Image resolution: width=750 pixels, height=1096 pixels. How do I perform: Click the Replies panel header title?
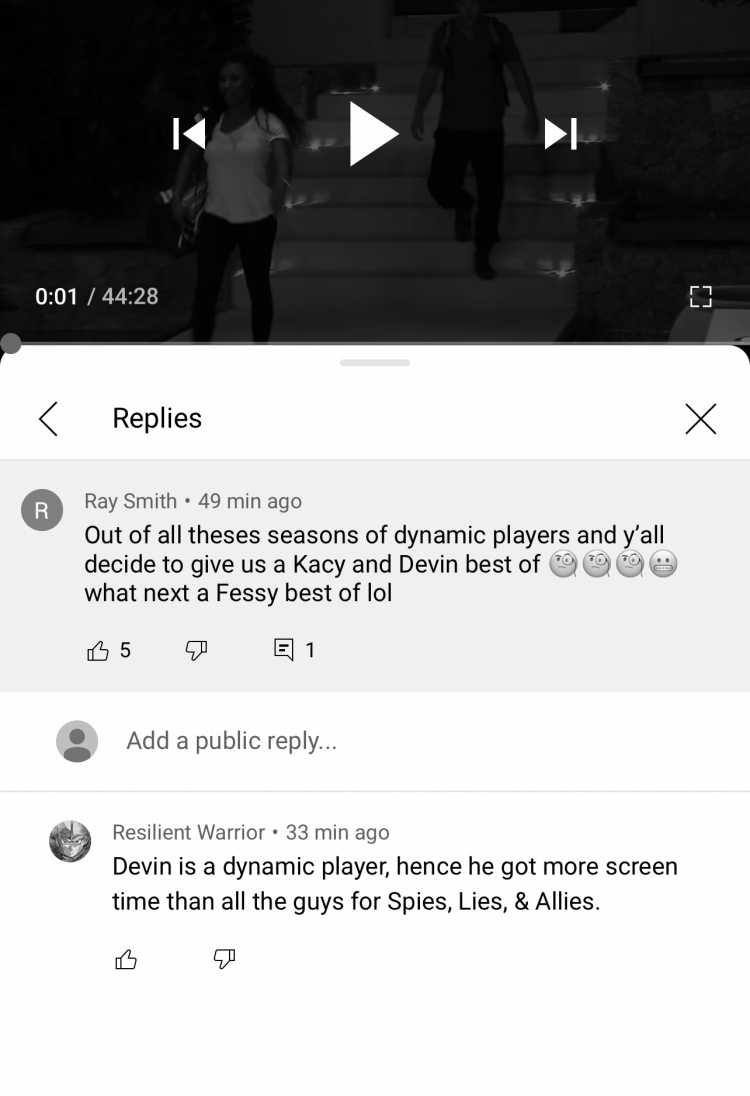coord(157,418)
